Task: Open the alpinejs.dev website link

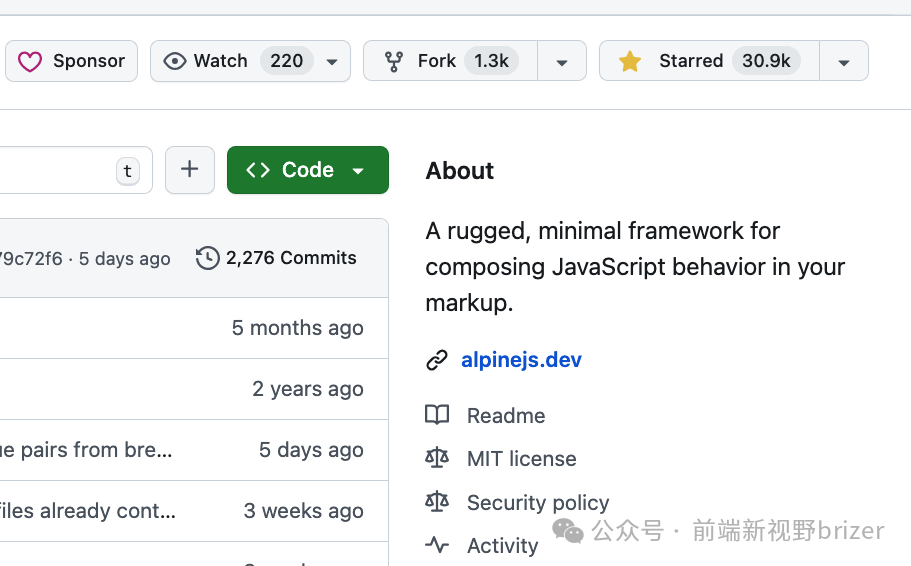Action: pos(521,360)
